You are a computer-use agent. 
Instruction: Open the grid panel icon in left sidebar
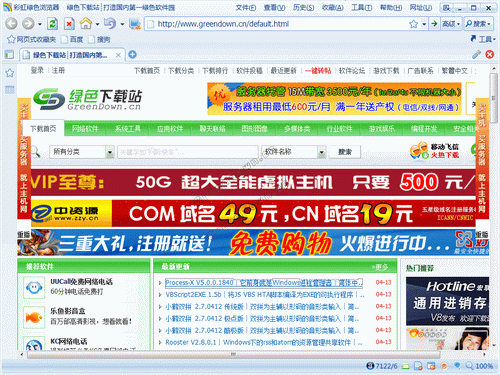(x=9, y=89)
